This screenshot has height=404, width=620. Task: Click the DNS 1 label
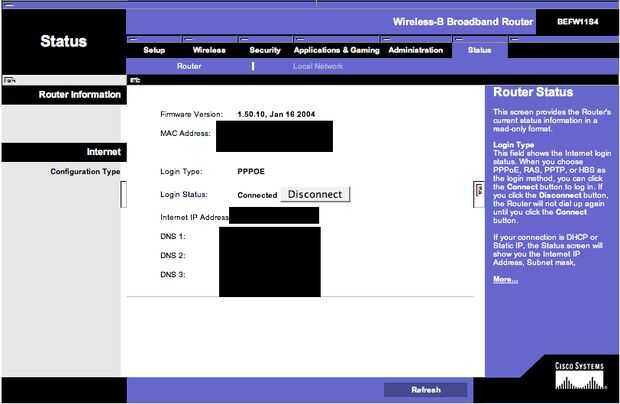point(173,236)
